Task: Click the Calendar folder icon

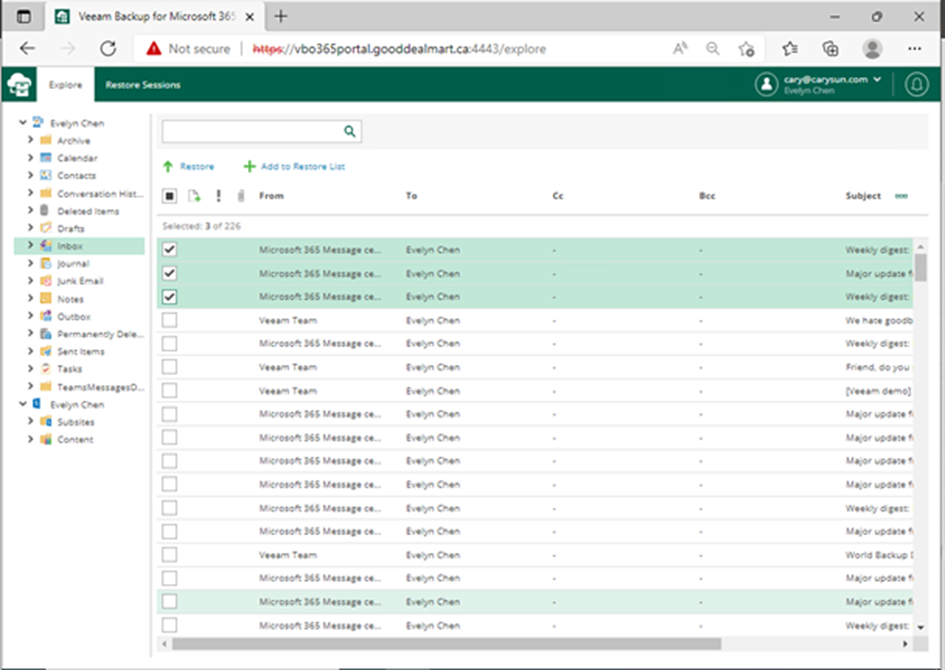Action: (46, 158)
